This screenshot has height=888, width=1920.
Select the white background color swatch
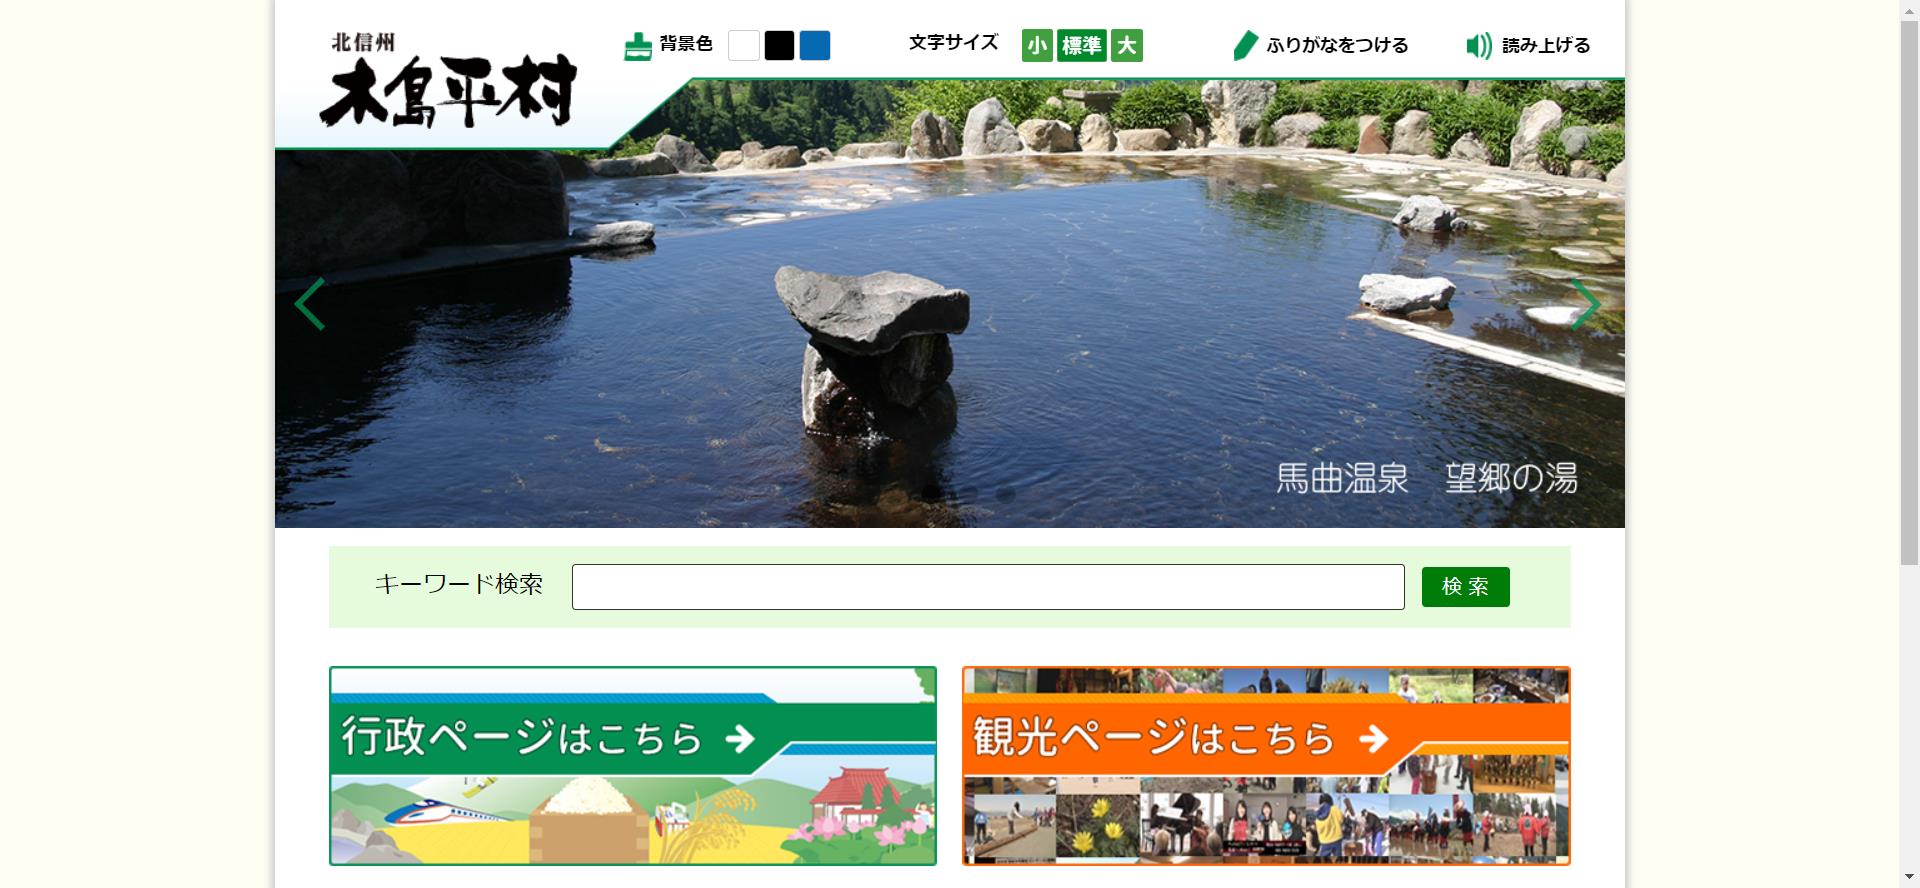point(744,46)
